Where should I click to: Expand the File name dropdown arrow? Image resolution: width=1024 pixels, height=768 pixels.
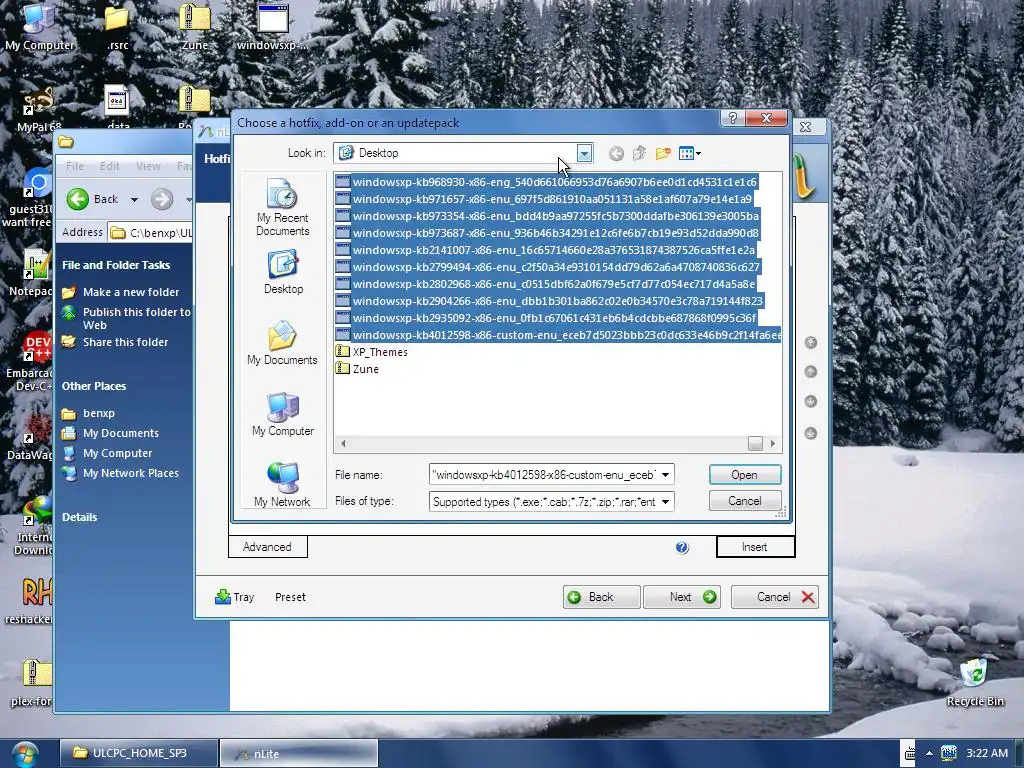click(x=665, y=475)
